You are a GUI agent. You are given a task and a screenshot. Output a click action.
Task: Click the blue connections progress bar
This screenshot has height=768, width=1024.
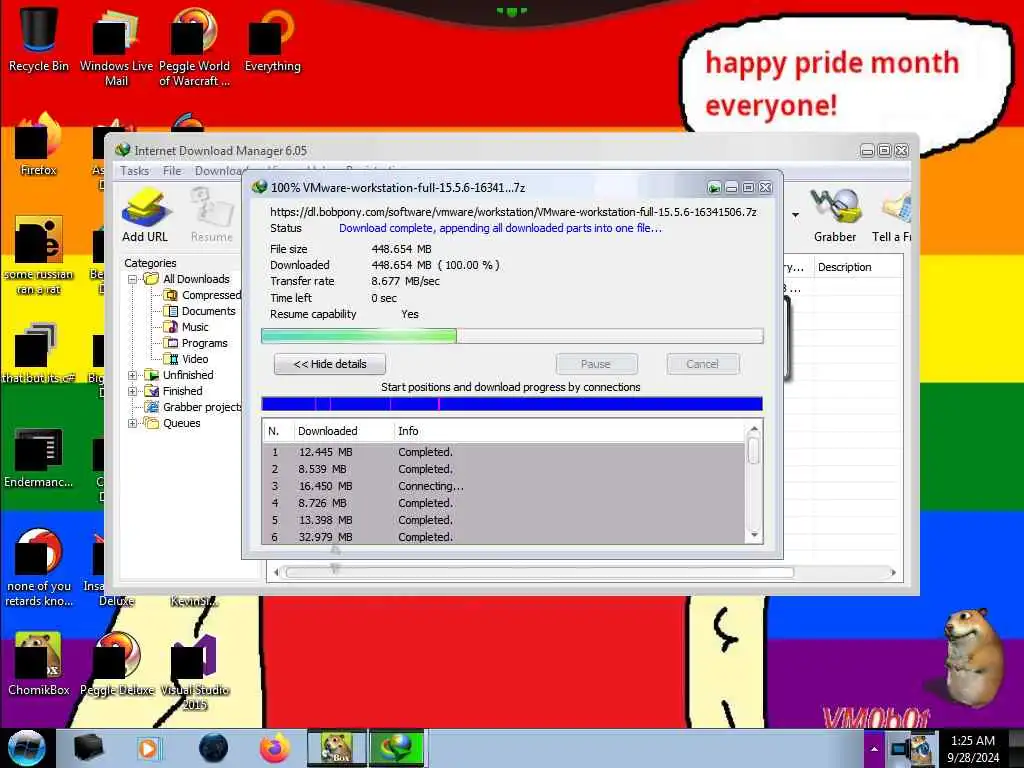click(512, 404)
